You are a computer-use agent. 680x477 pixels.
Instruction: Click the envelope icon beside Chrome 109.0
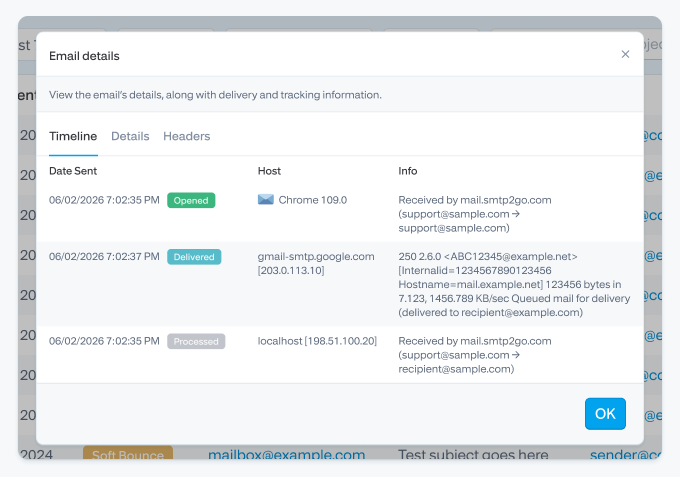coord(265,199)
